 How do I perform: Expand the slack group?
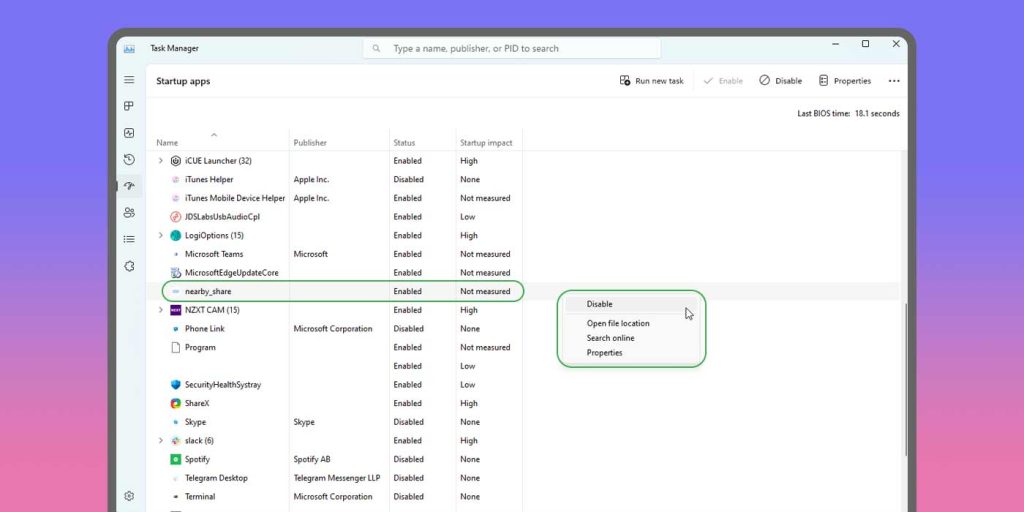click(x=160, y=441)
